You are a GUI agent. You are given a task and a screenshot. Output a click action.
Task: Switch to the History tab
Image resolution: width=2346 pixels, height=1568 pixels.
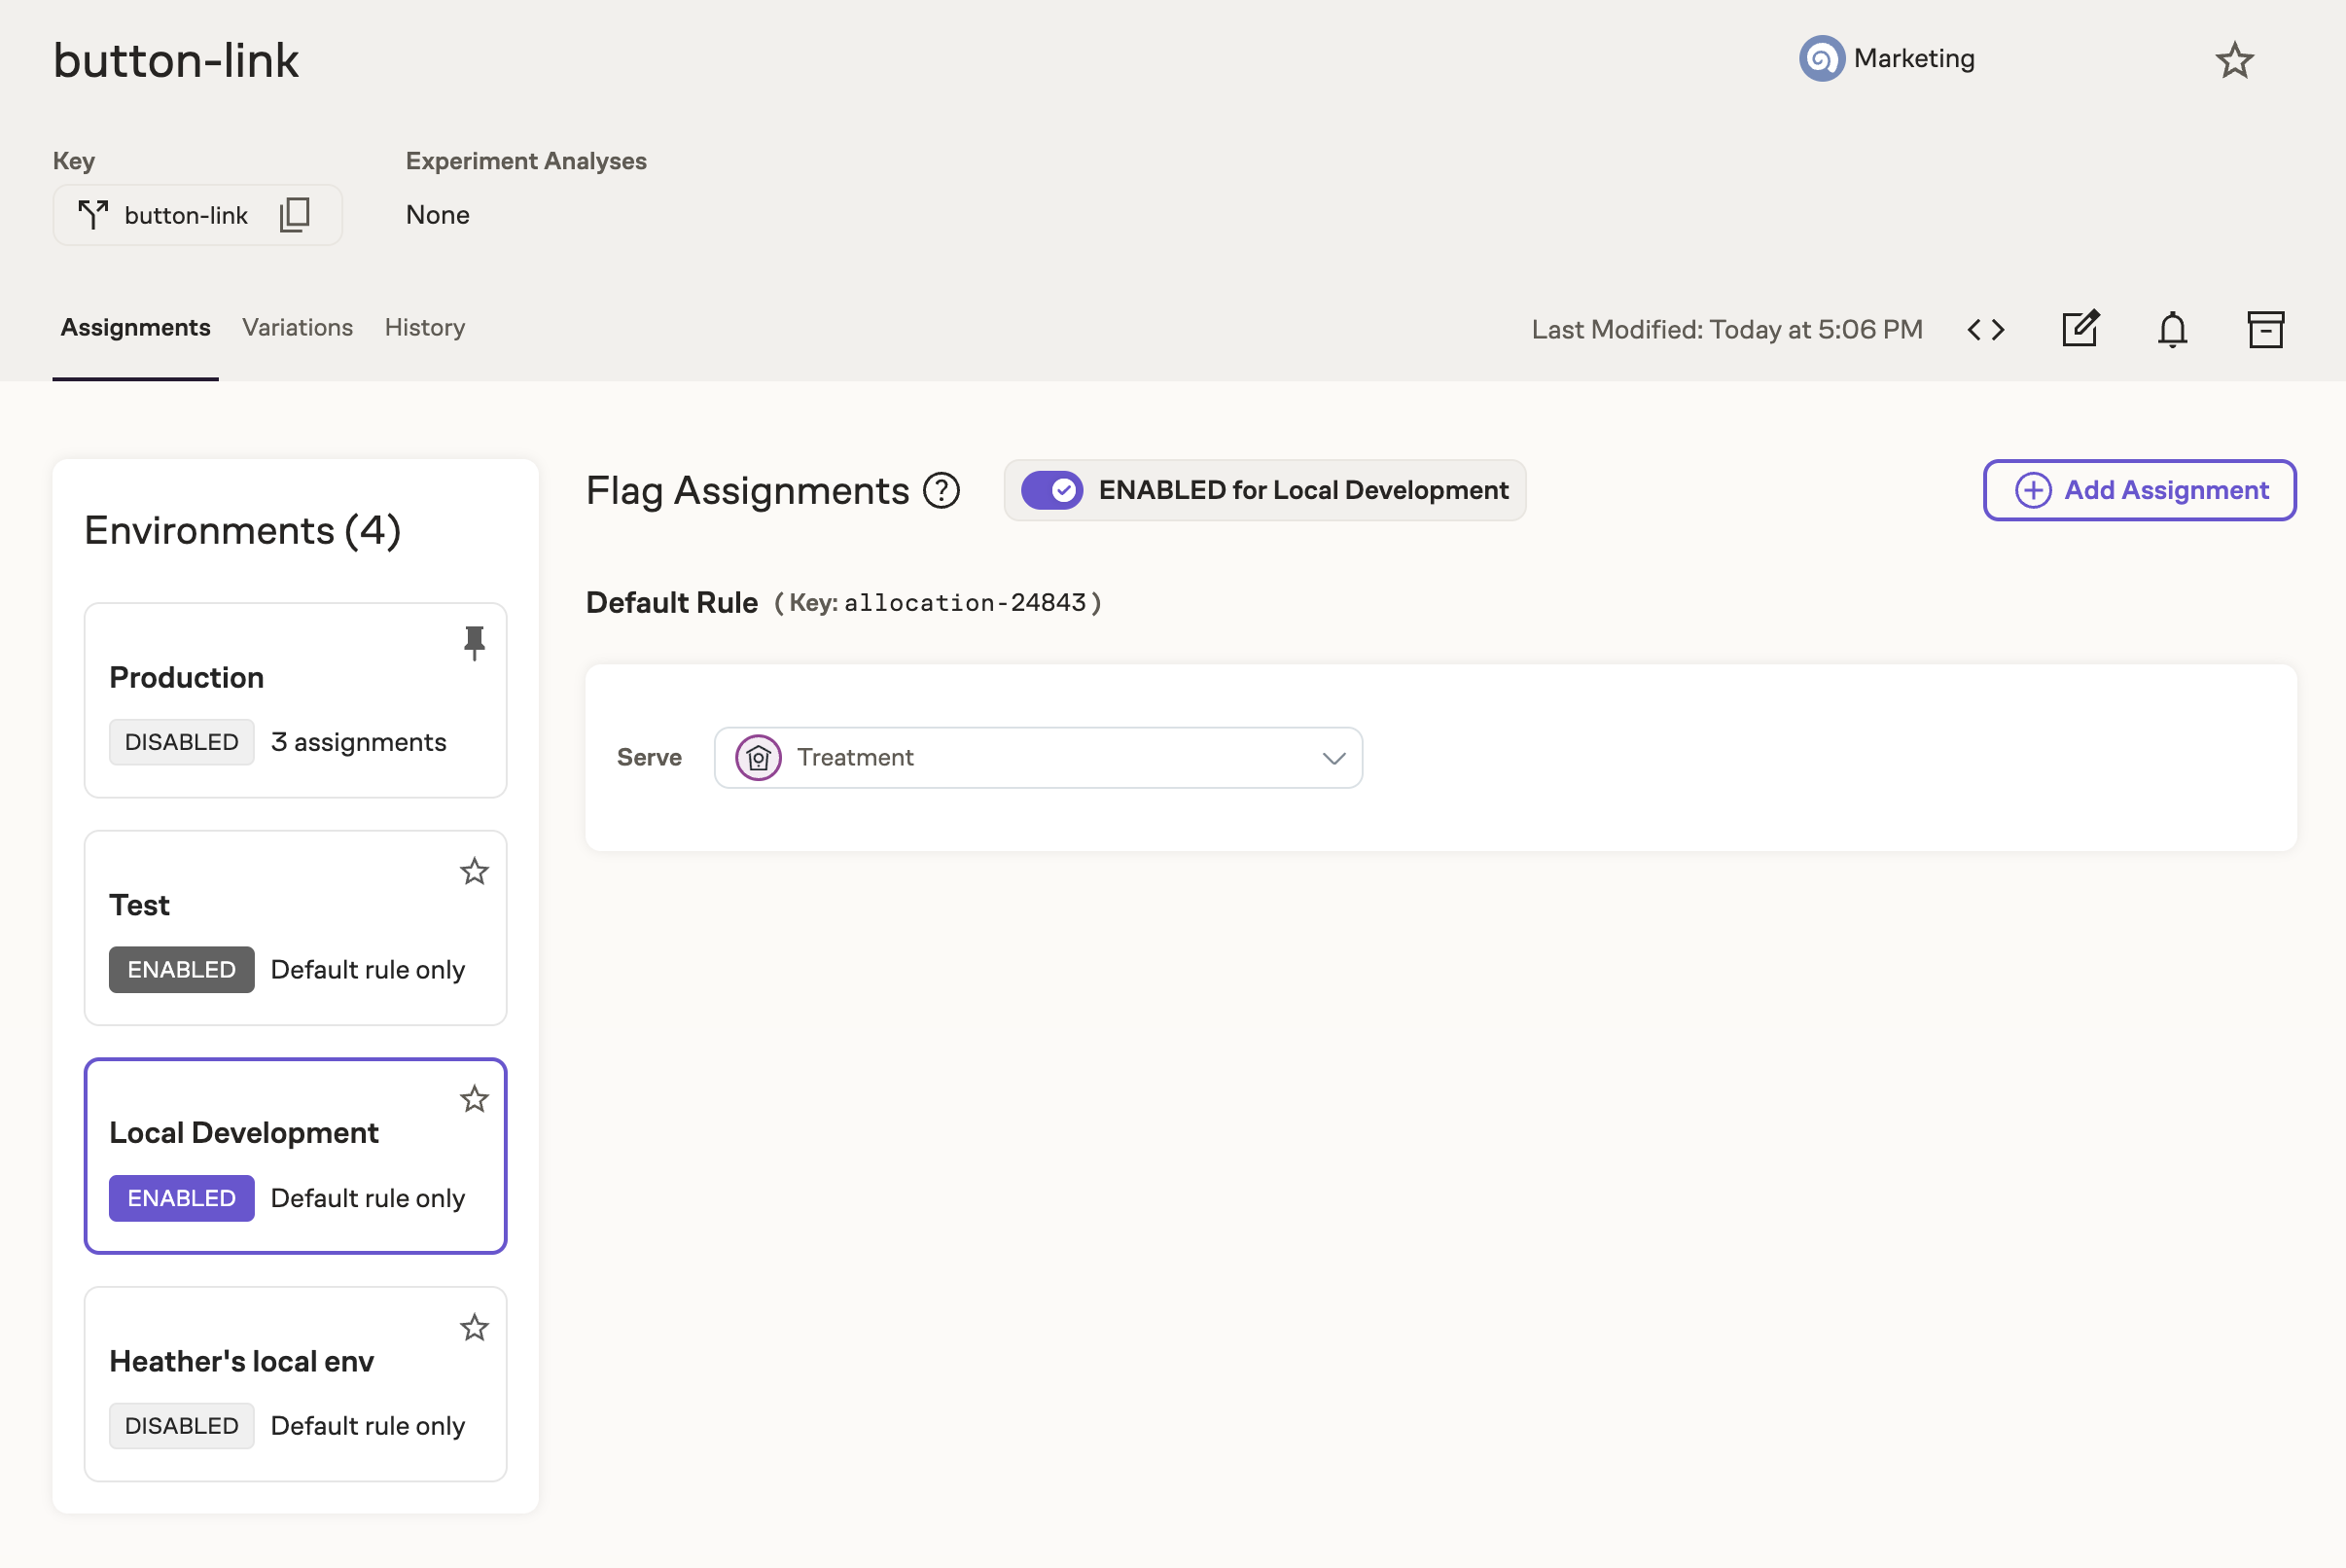coord(424,327)
